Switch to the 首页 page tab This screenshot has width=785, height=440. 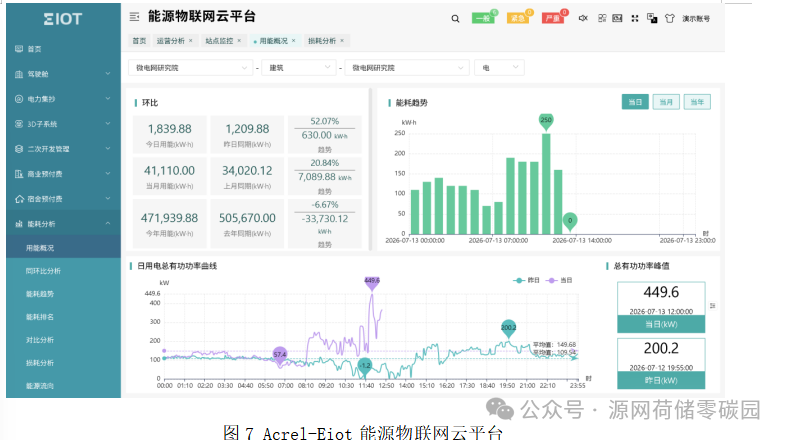[x=139, y=41]
